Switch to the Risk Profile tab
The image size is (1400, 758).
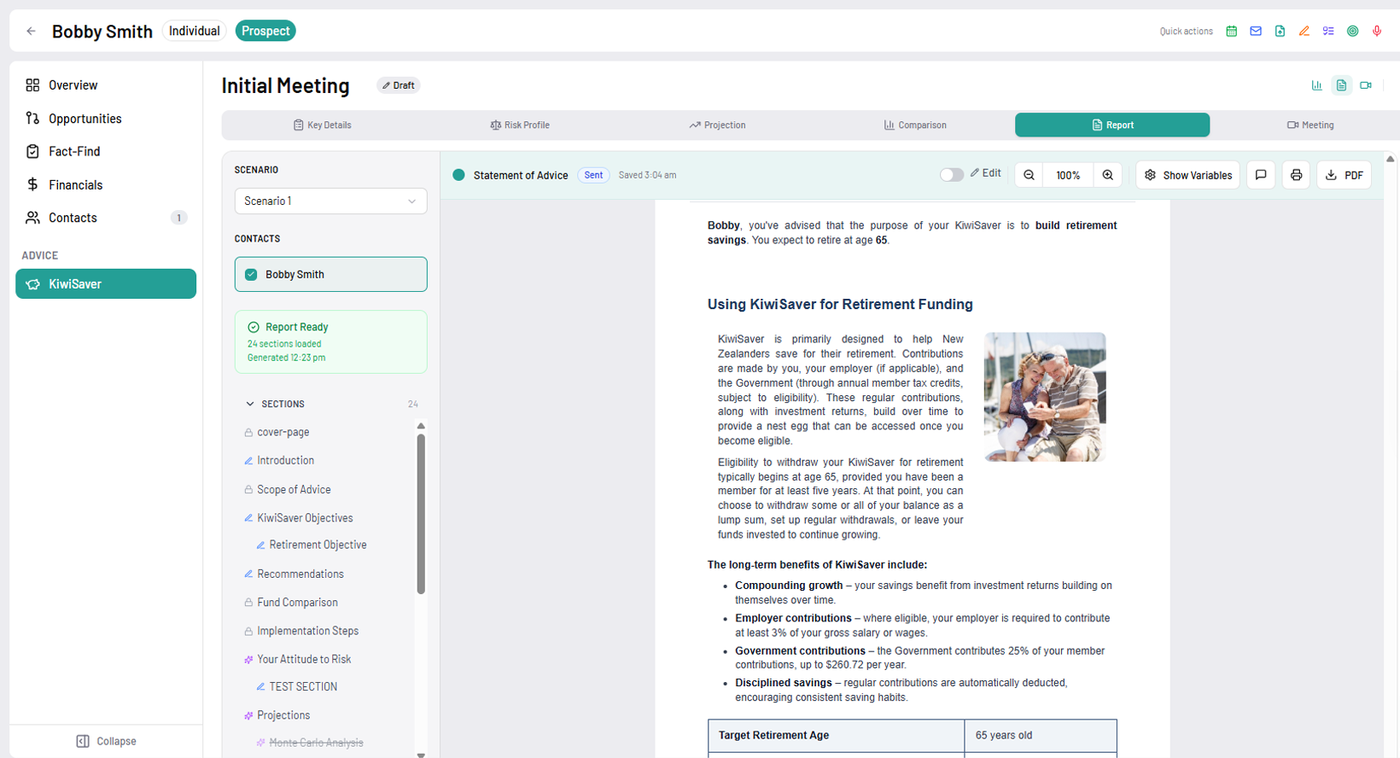tap(519, 125)
